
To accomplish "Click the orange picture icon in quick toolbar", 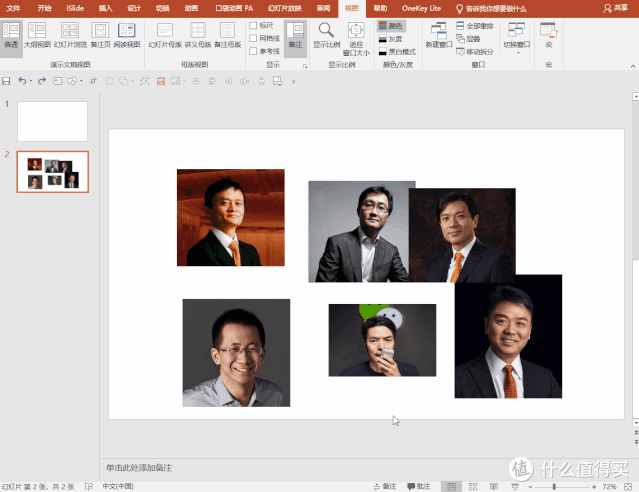I will tap(161, 81).
